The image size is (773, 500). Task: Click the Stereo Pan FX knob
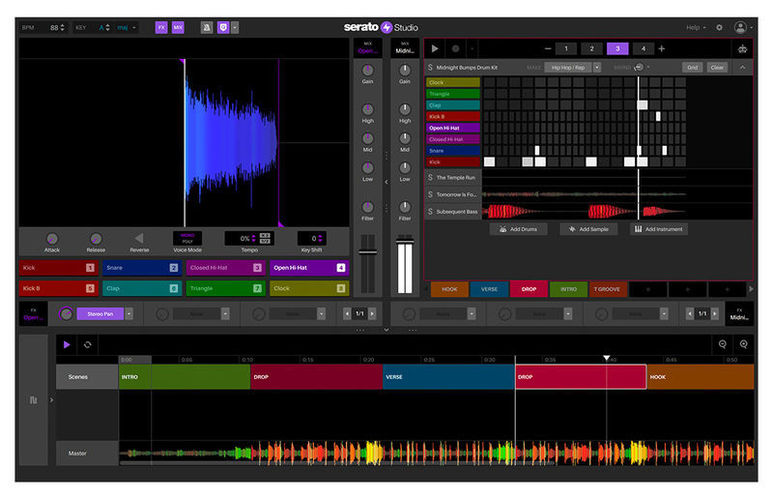[x=66, y=314]
